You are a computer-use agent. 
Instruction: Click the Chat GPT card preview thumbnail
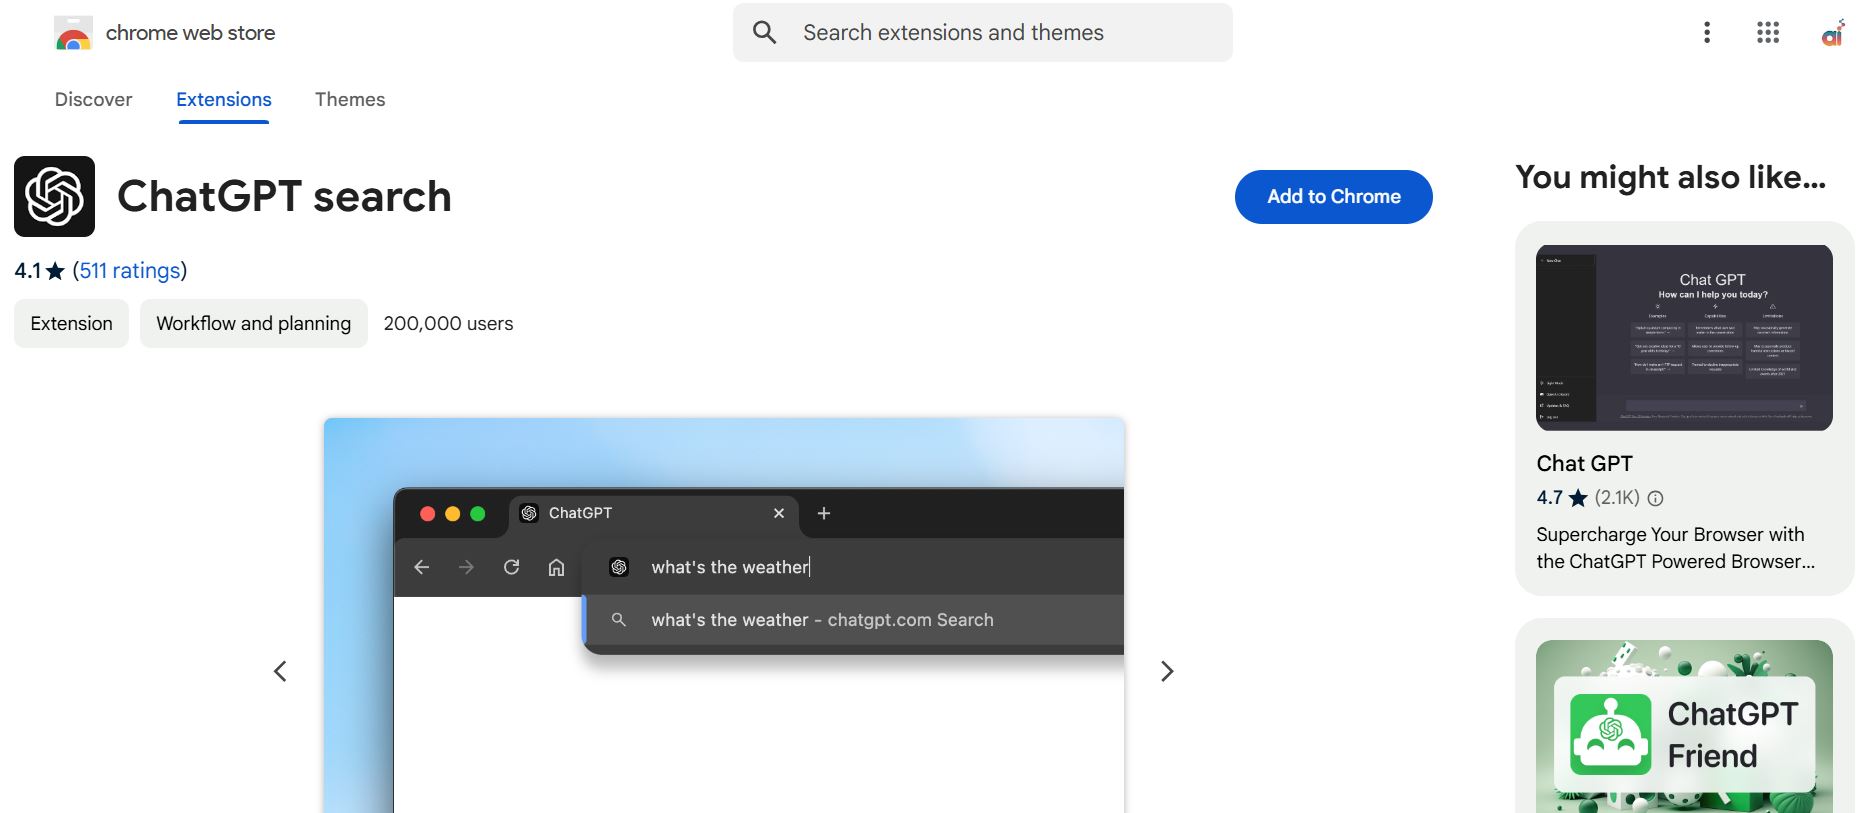[1685, 338]
